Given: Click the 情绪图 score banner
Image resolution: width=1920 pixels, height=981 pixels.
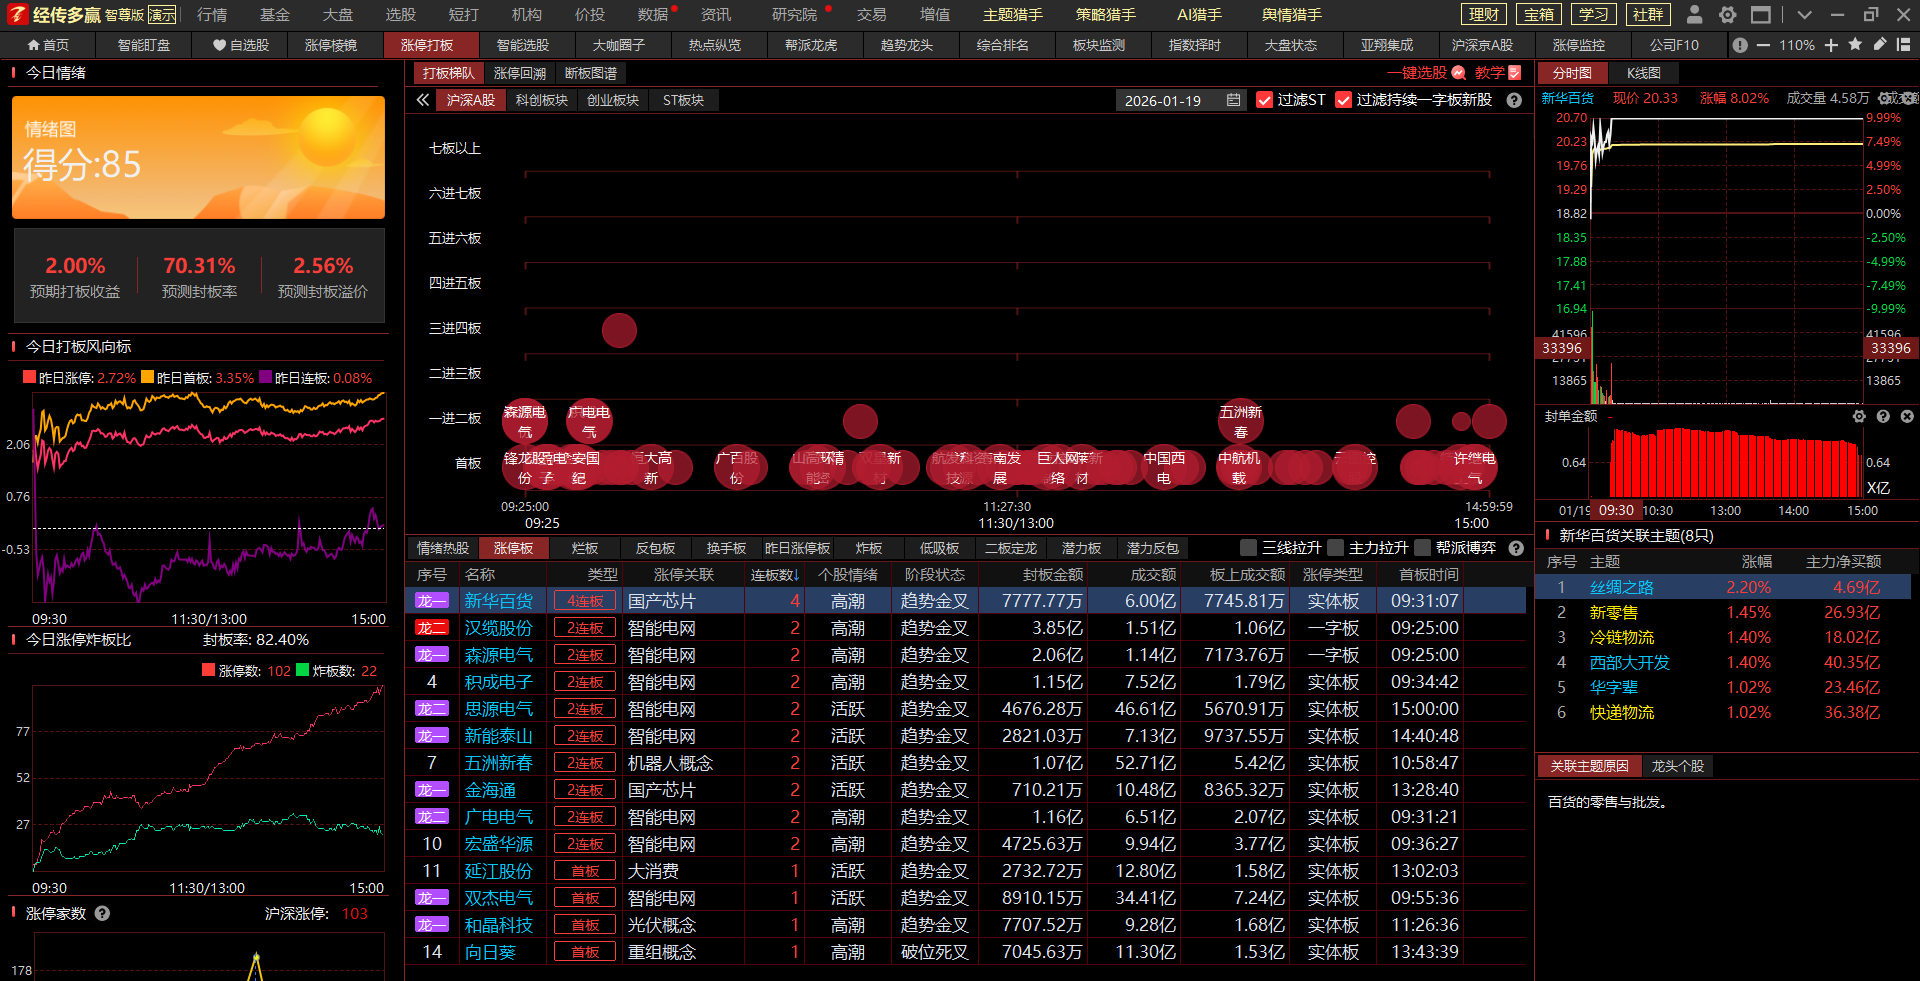Looking at the screenshot, I should pos(198,157).
